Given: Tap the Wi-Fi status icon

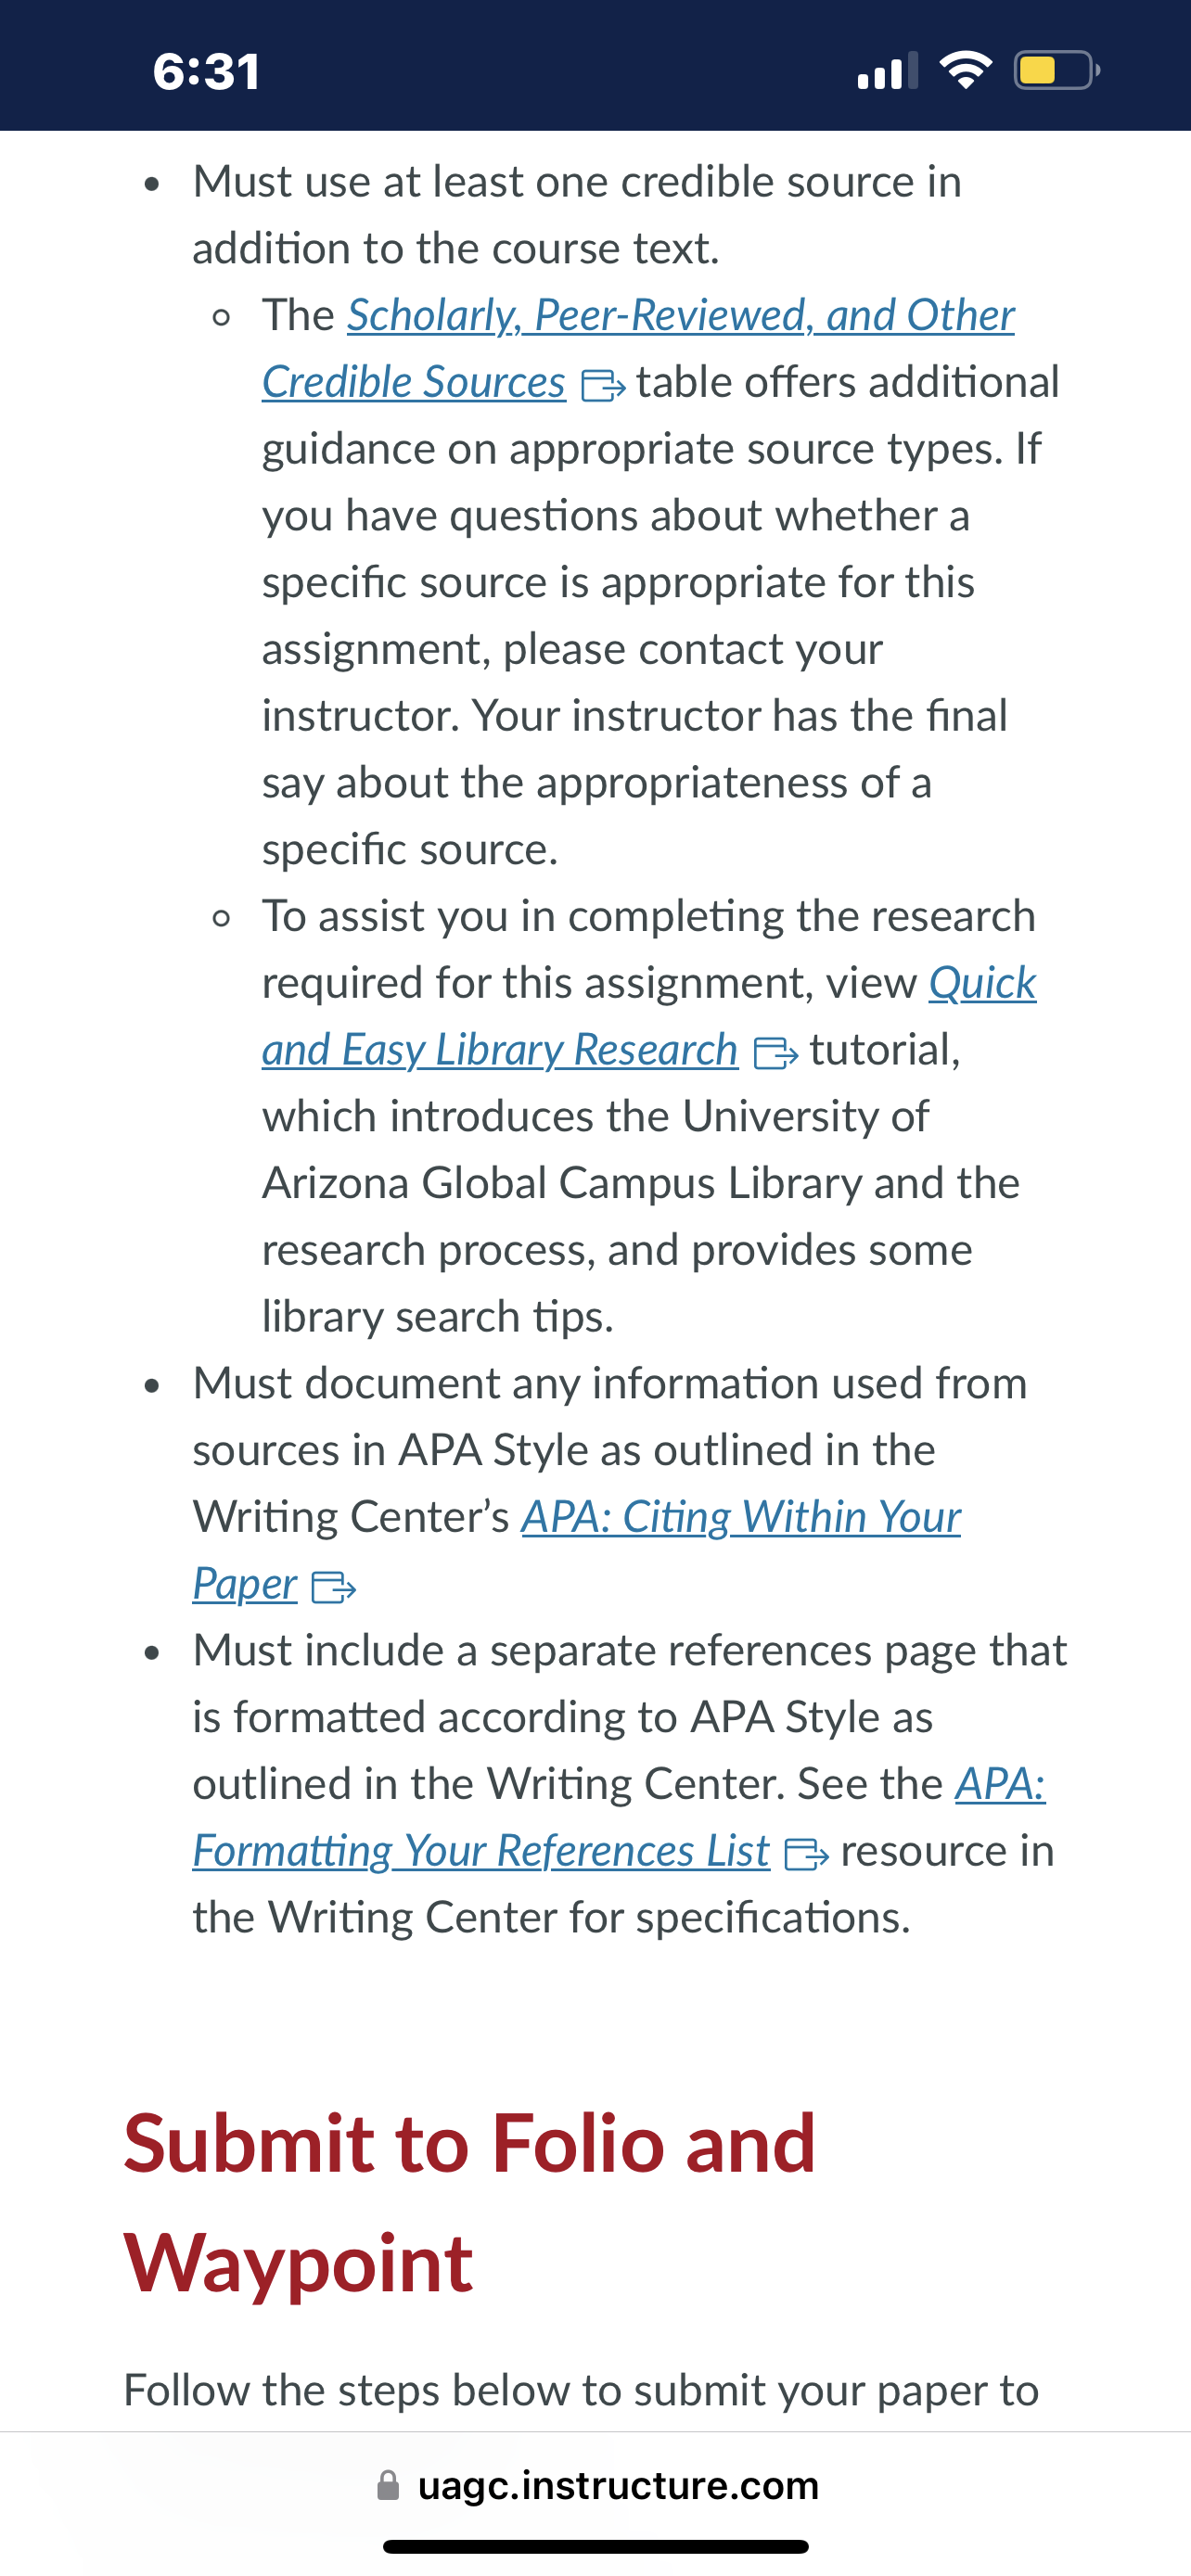Looking at the screenshot, I should (x=965, y=70).
